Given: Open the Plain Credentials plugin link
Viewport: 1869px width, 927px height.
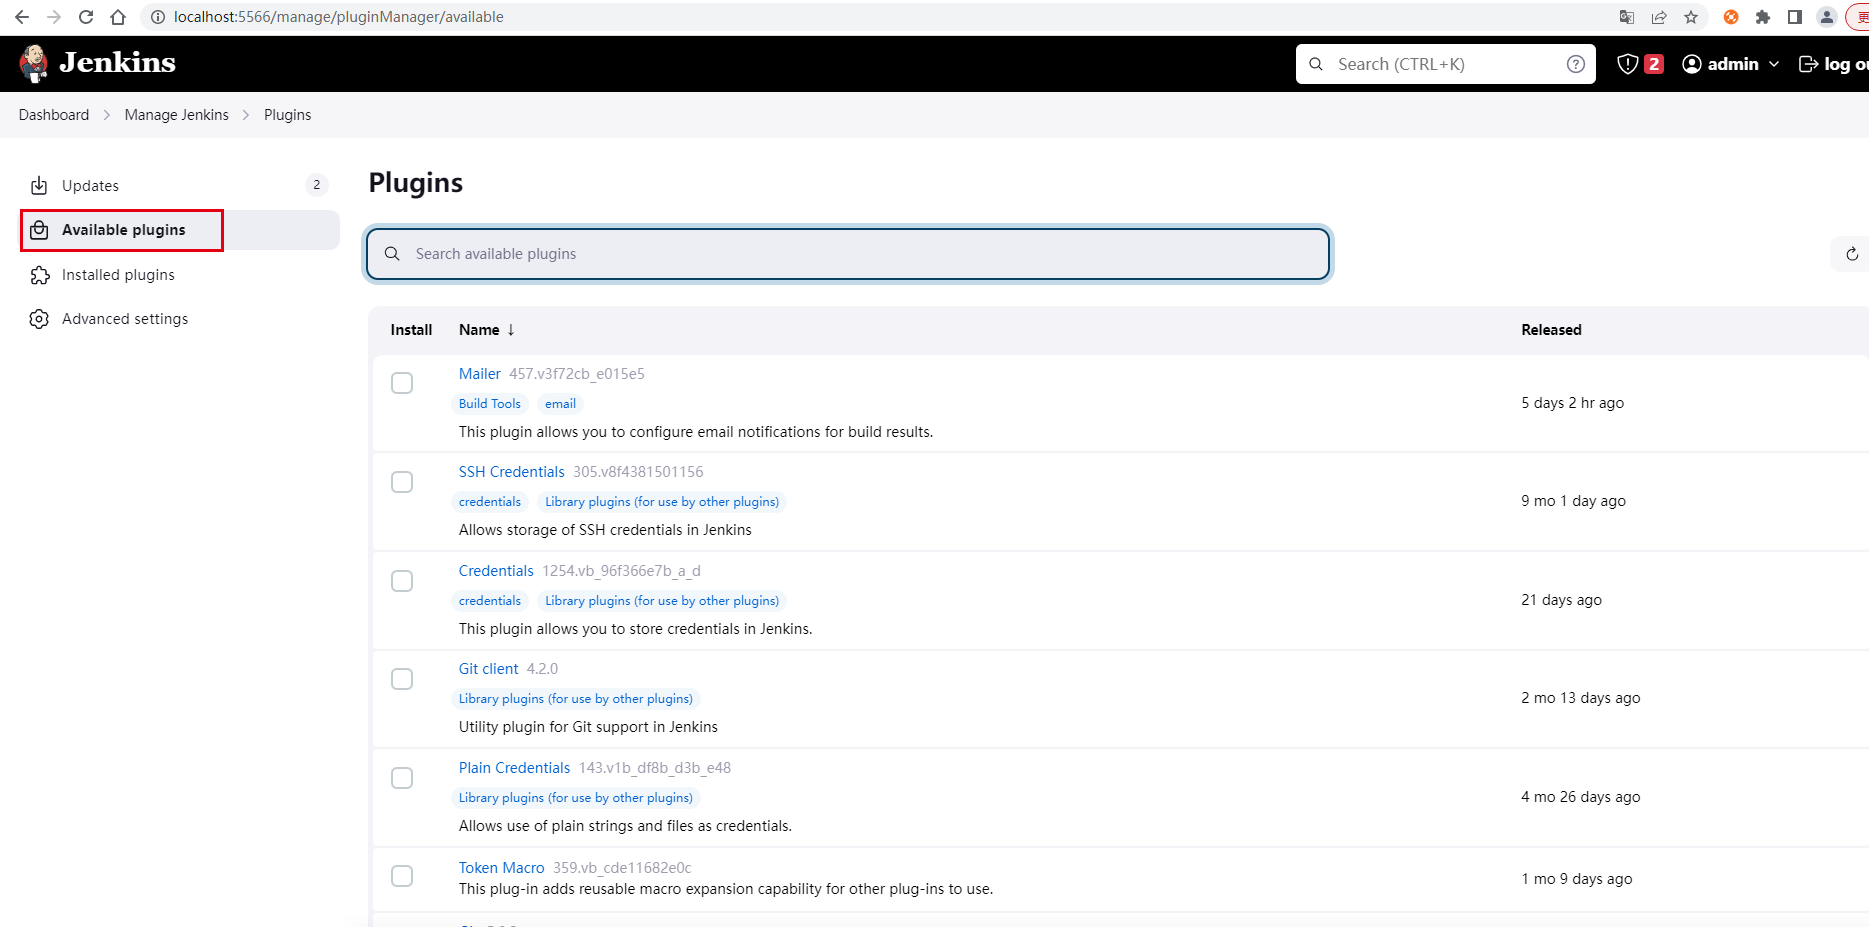Looking at the screenshot, I should pos(514,768).
